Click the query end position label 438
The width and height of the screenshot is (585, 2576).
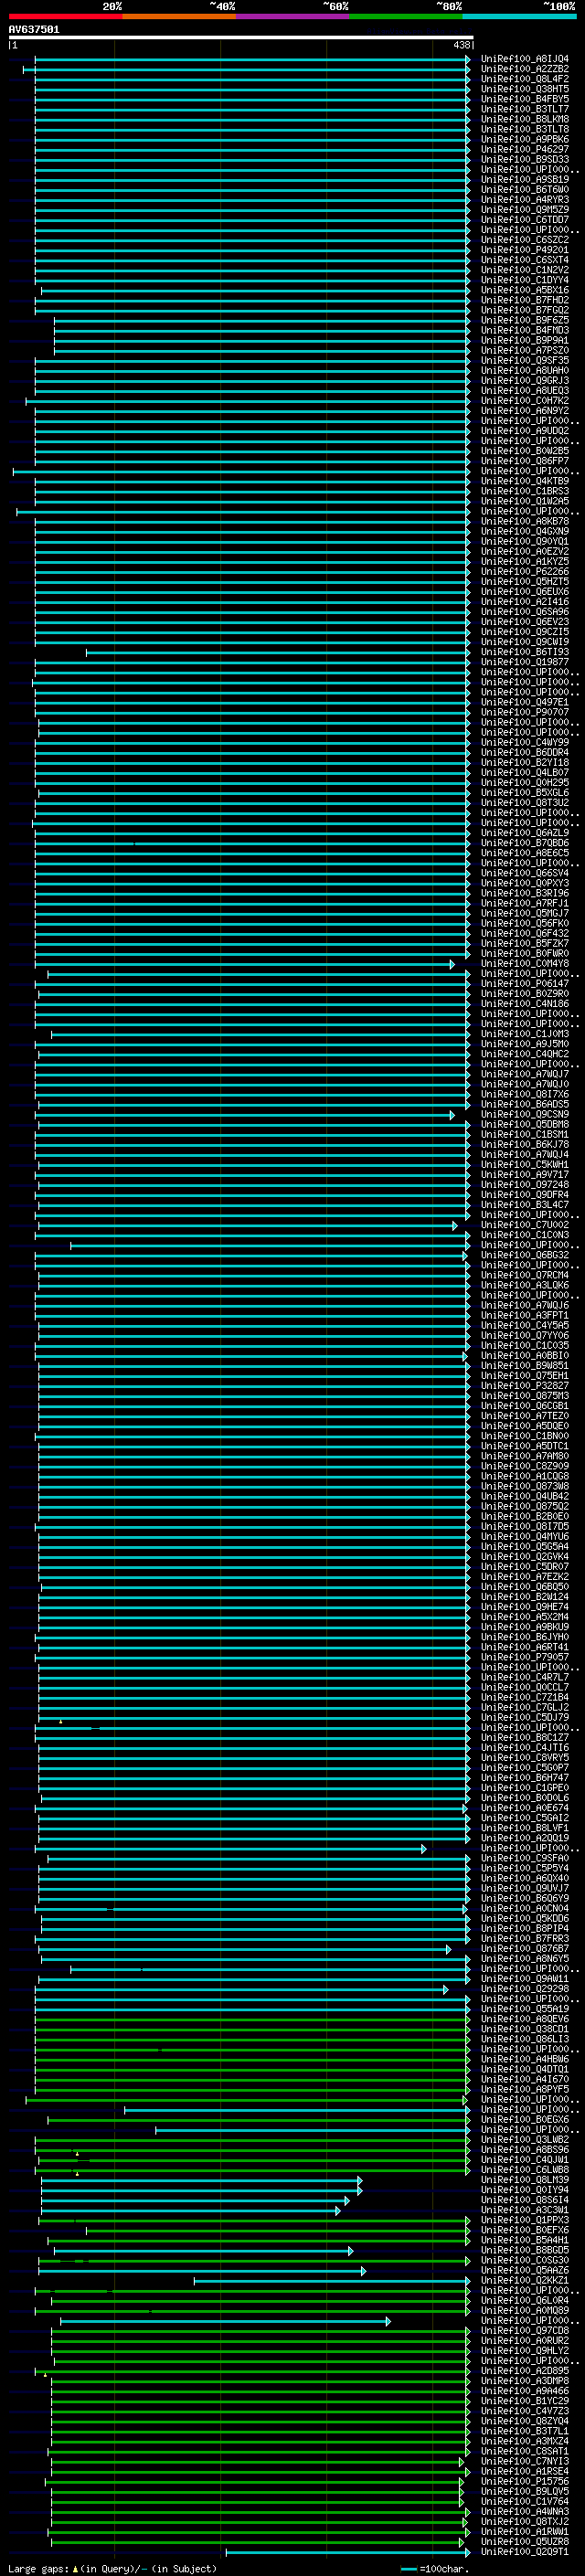462,45
